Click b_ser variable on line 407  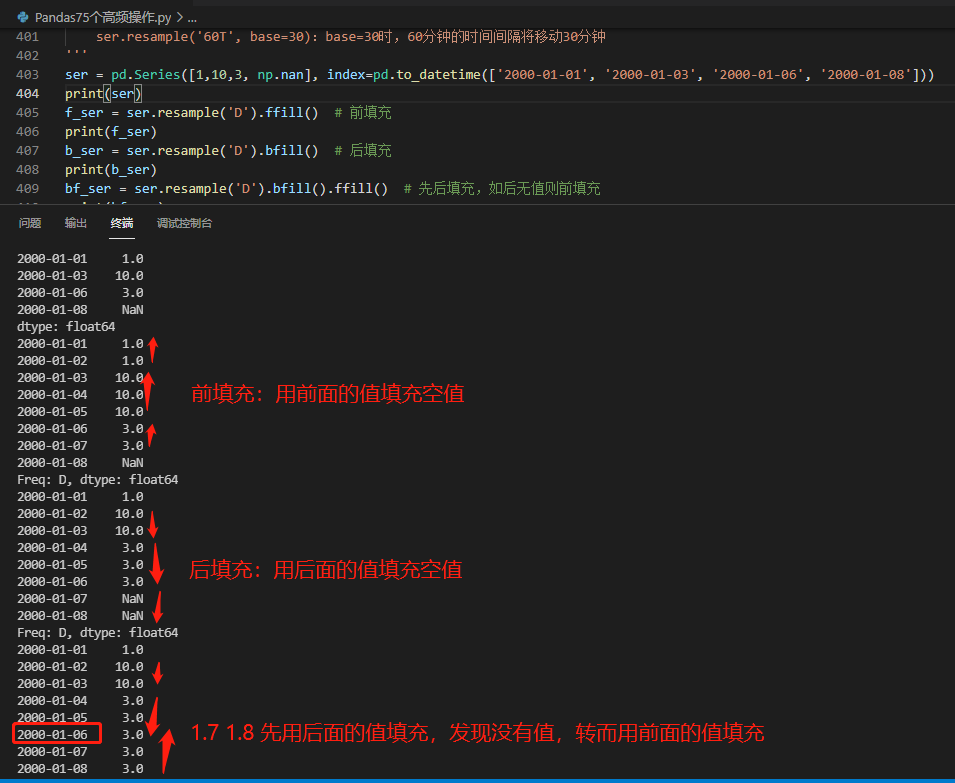click(x=84, y=150)
